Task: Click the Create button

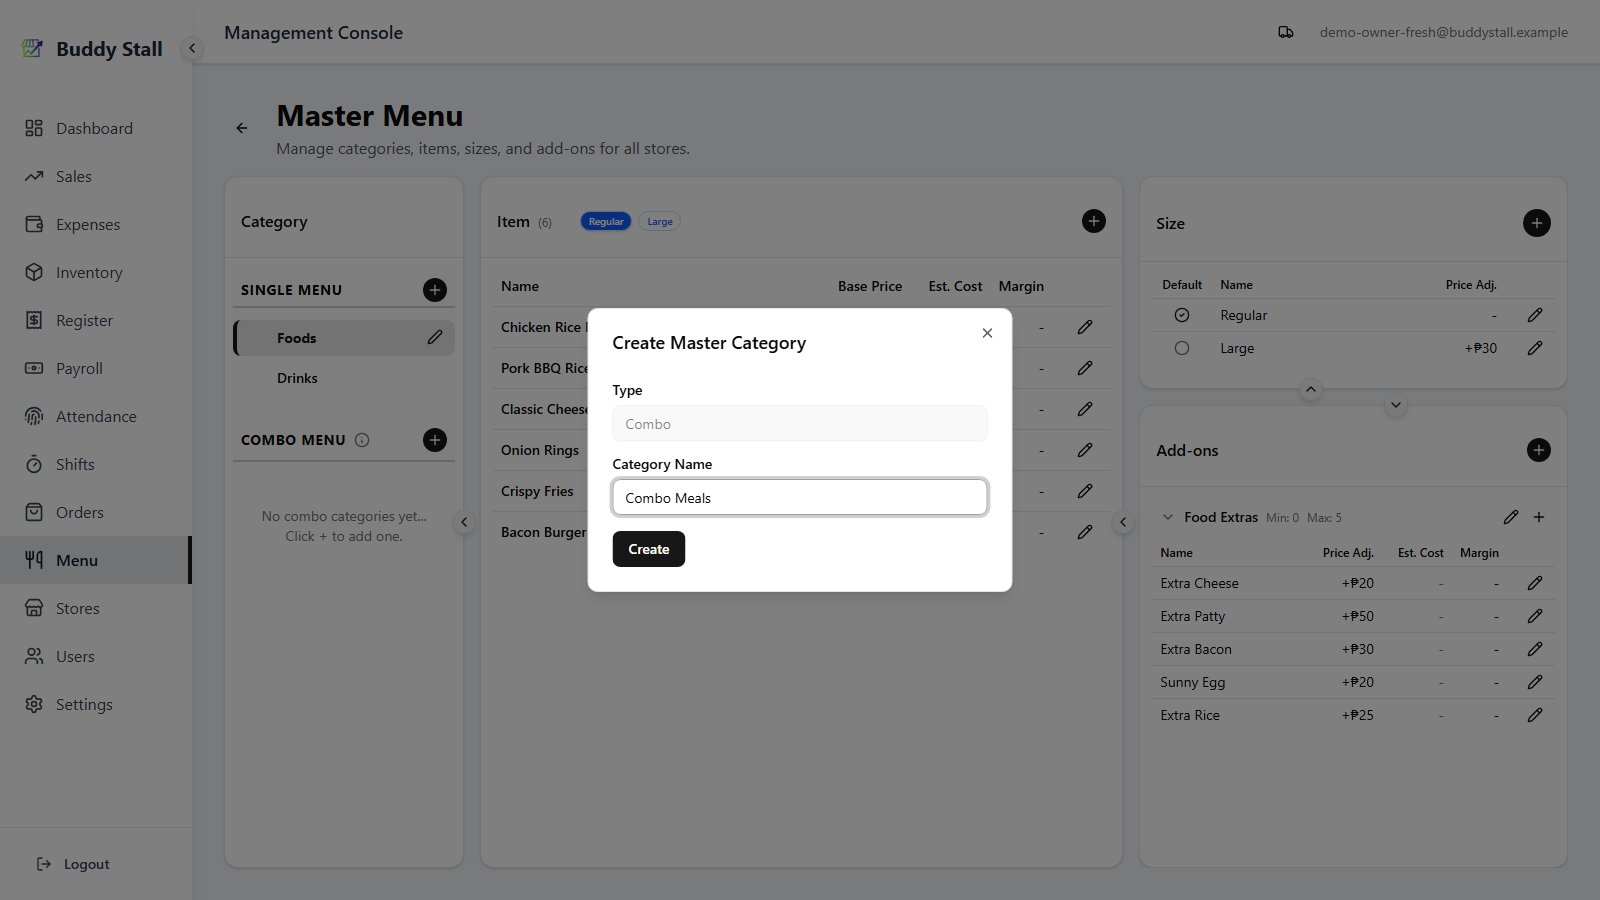Action: [649, 549]
